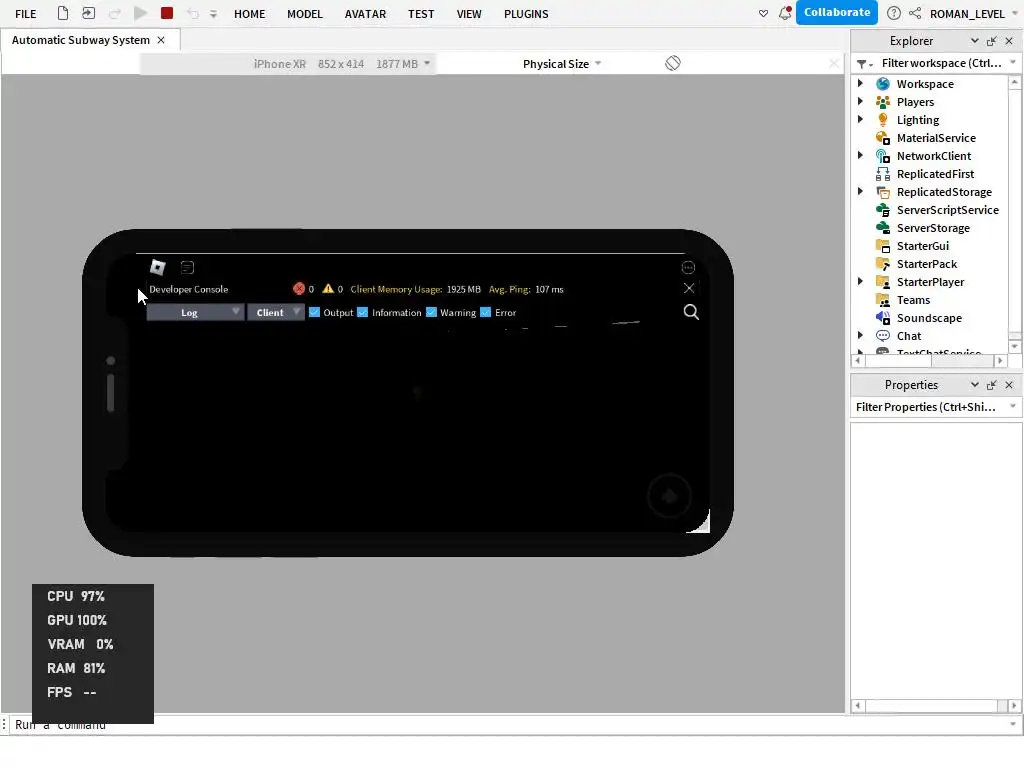This screenshot has height=768, width=1024.
Task: Switch to the PLUGINS ribbon tab
Action: (526, 14)
